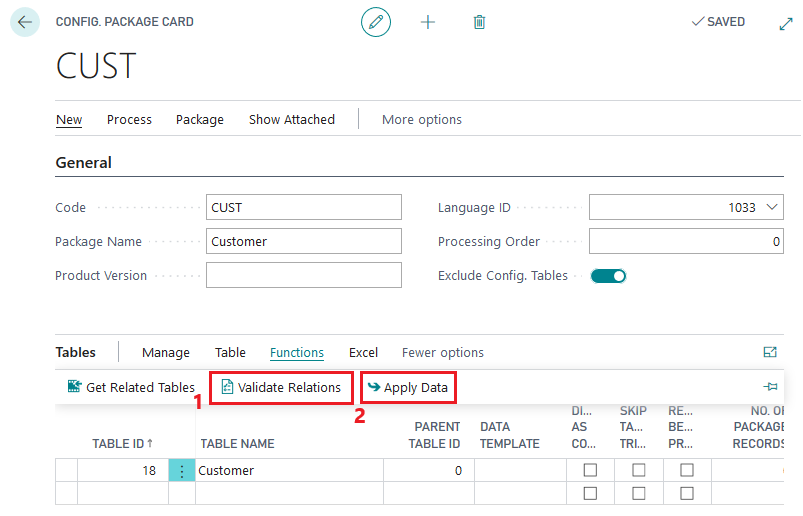Click the DATA TEMPLATE column header
The width and height of the screenshot is (803, 516).
(x=510, y=435)
